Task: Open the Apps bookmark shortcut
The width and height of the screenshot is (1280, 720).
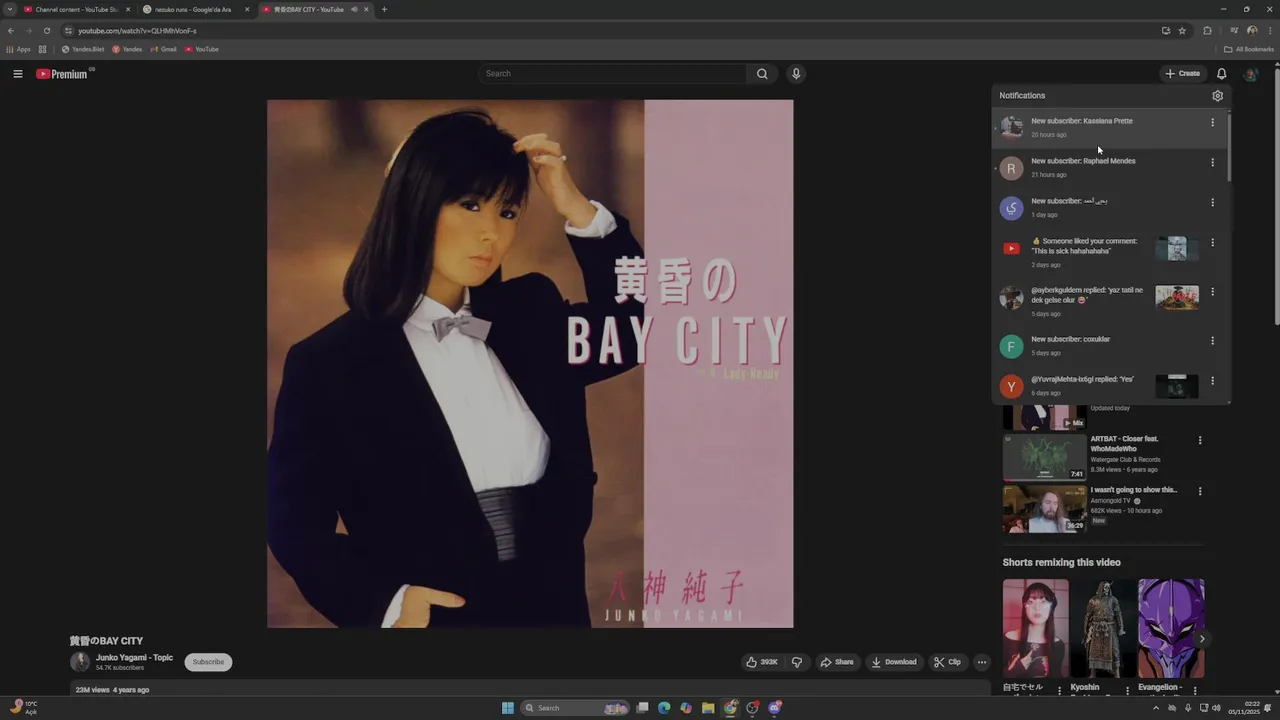Action: pyautogui.click(x=19, y=49)
